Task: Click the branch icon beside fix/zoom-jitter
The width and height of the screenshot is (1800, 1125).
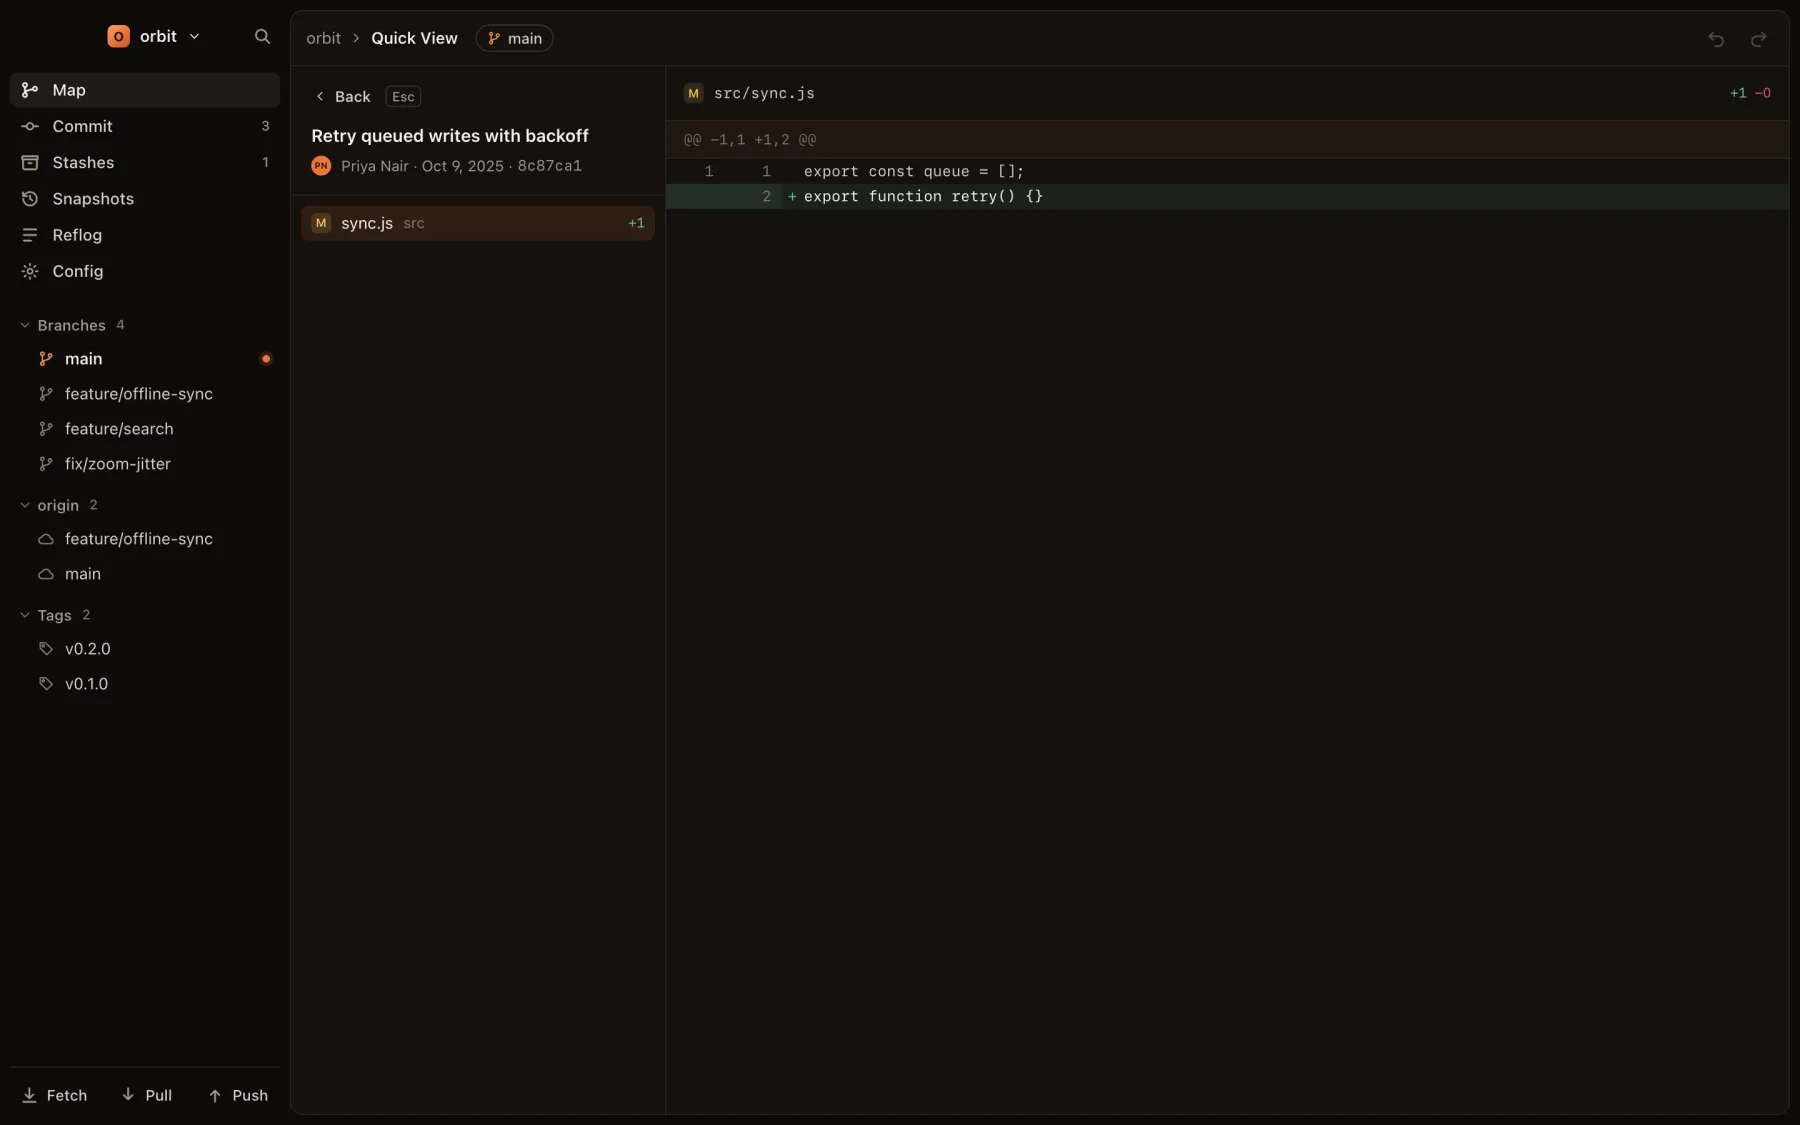Action: tap(46, 464)
